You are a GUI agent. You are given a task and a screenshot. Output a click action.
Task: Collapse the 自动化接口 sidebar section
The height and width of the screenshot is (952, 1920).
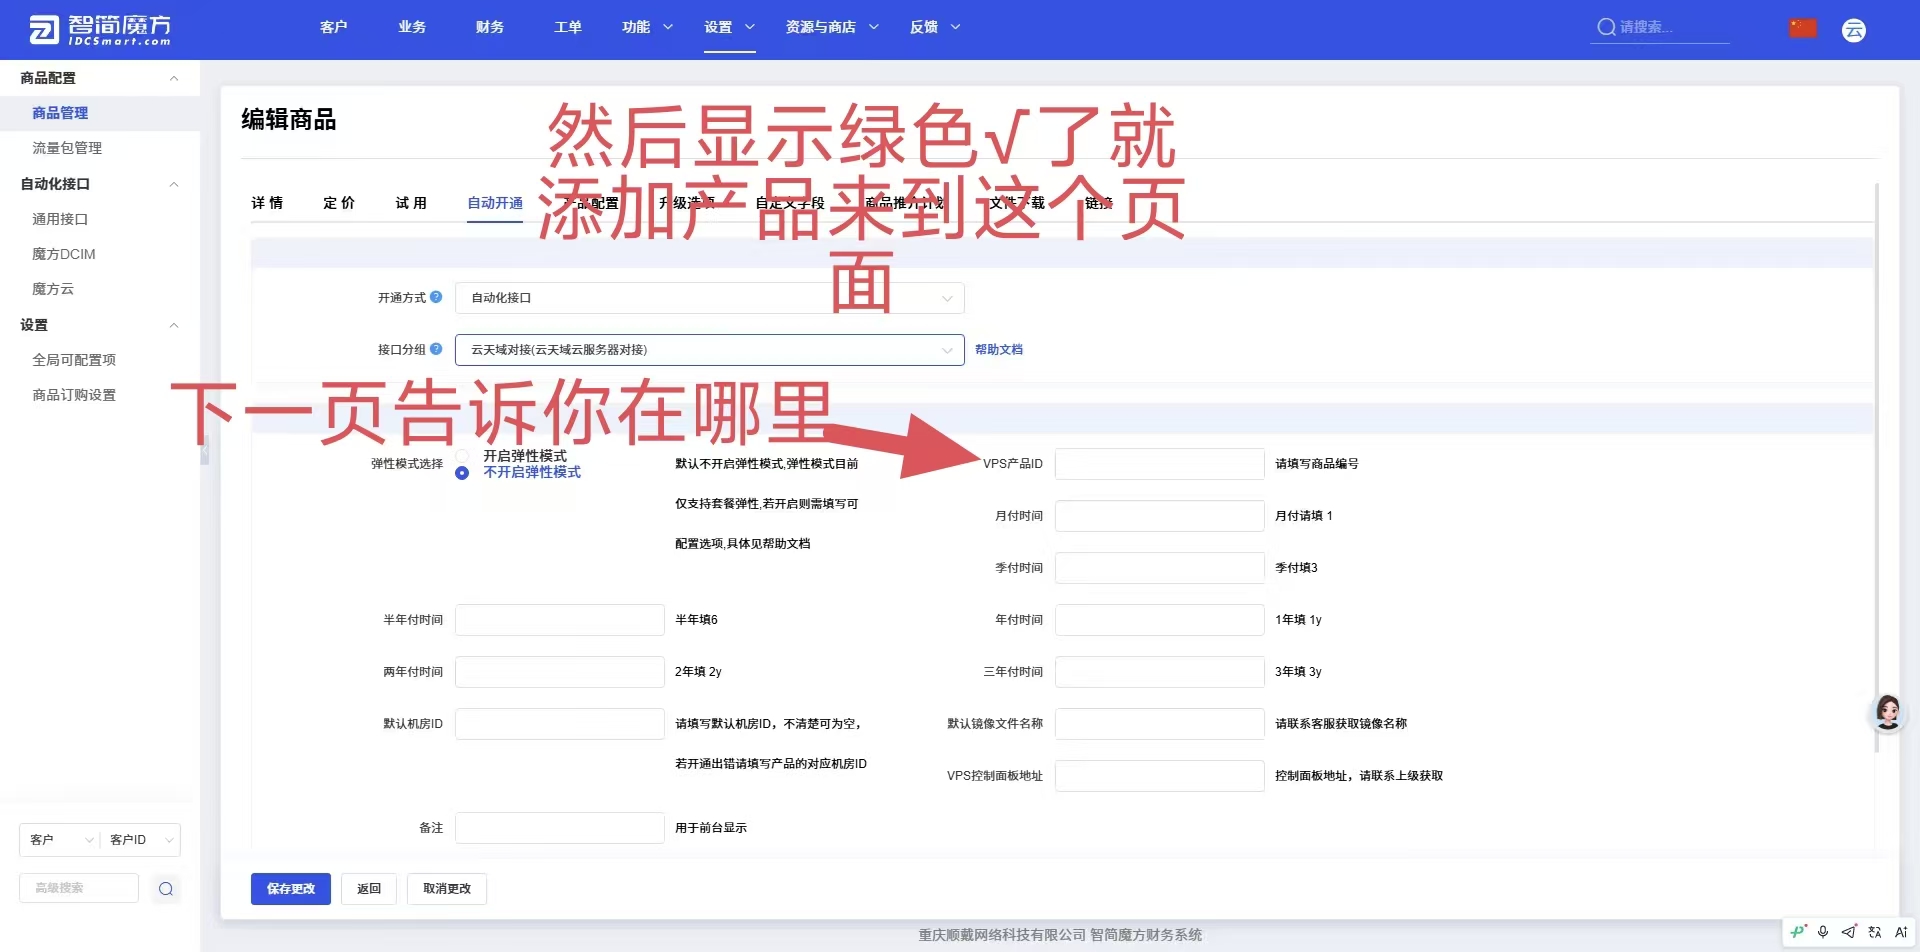point(174,184)
